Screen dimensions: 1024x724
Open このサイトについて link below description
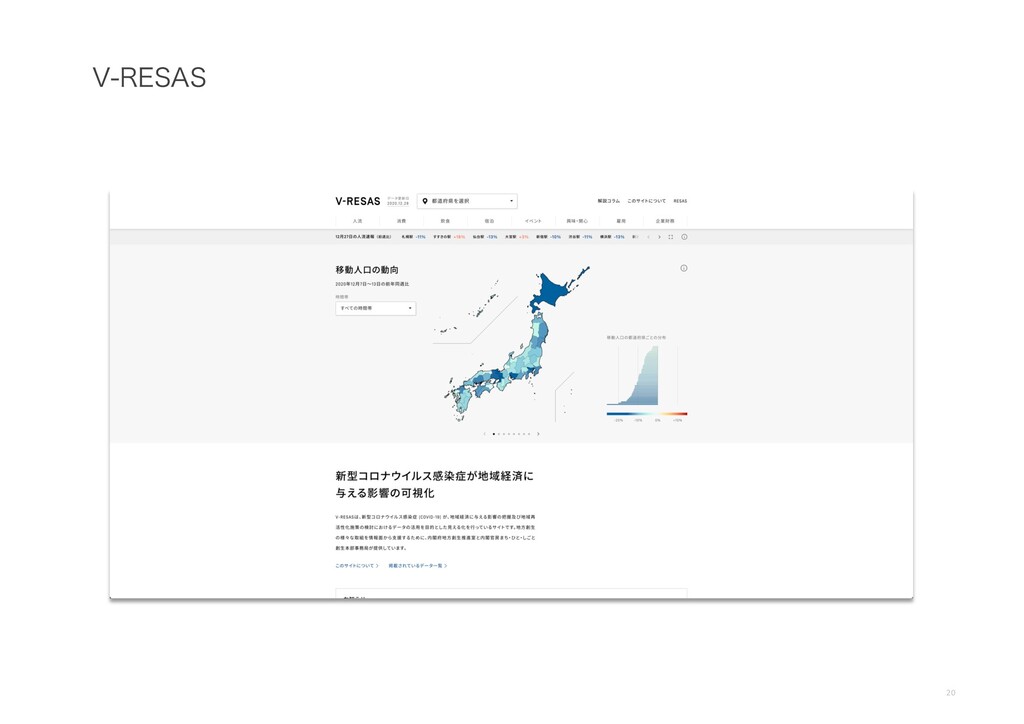357,566
